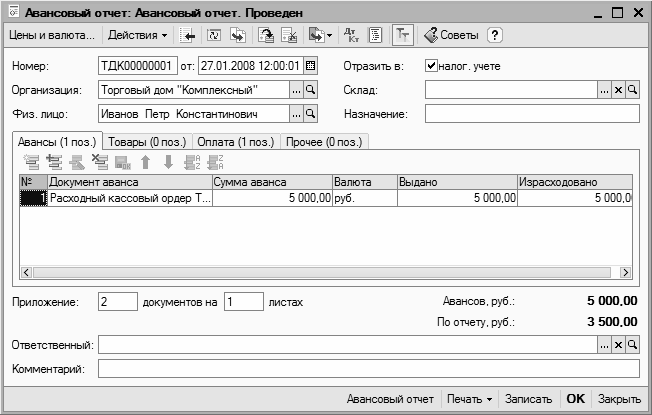Expand the Действия dropdown menu

[x=137, y=35]
